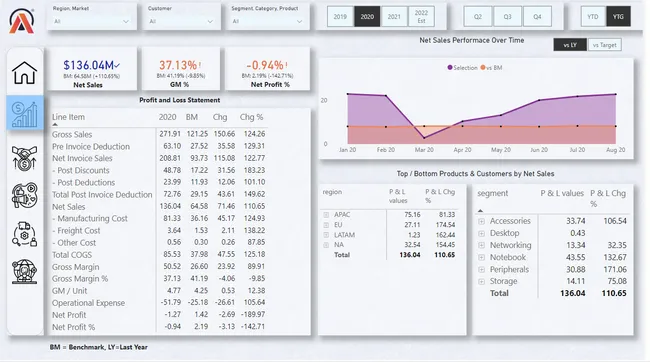The height and width of the screenshot is (362, 650).
Task: Click the Selection legend purple dot
Action: pyautogui.click(x=450, y=67)
